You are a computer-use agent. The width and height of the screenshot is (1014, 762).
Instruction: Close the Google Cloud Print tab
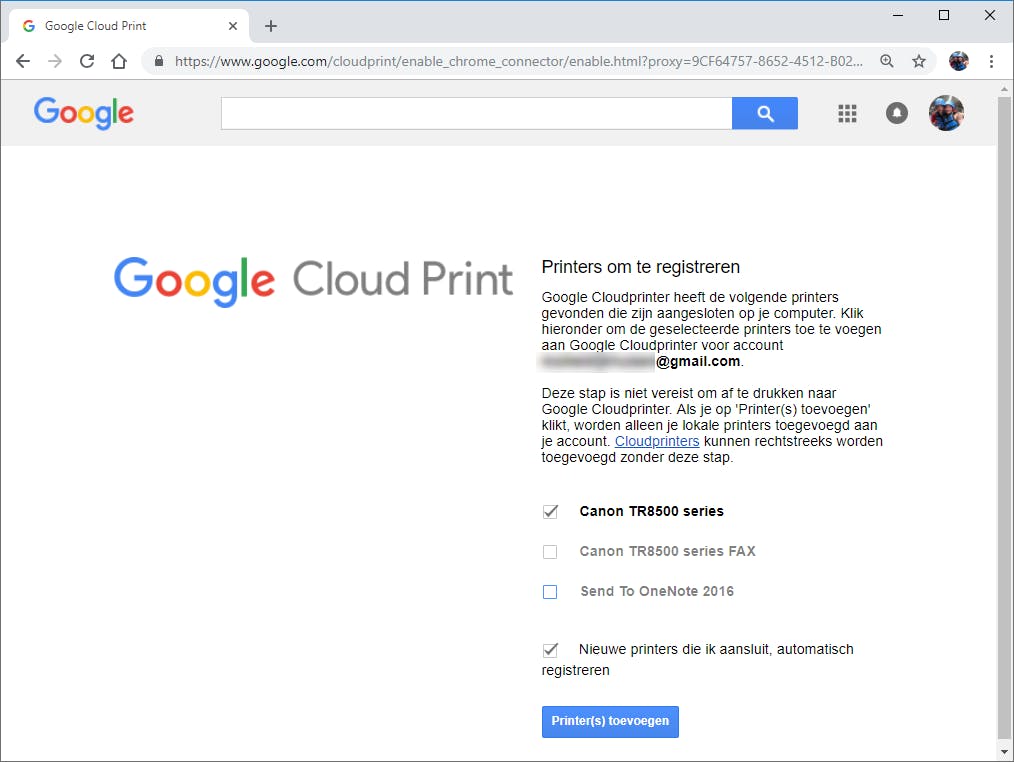click(x=233, y=26)
